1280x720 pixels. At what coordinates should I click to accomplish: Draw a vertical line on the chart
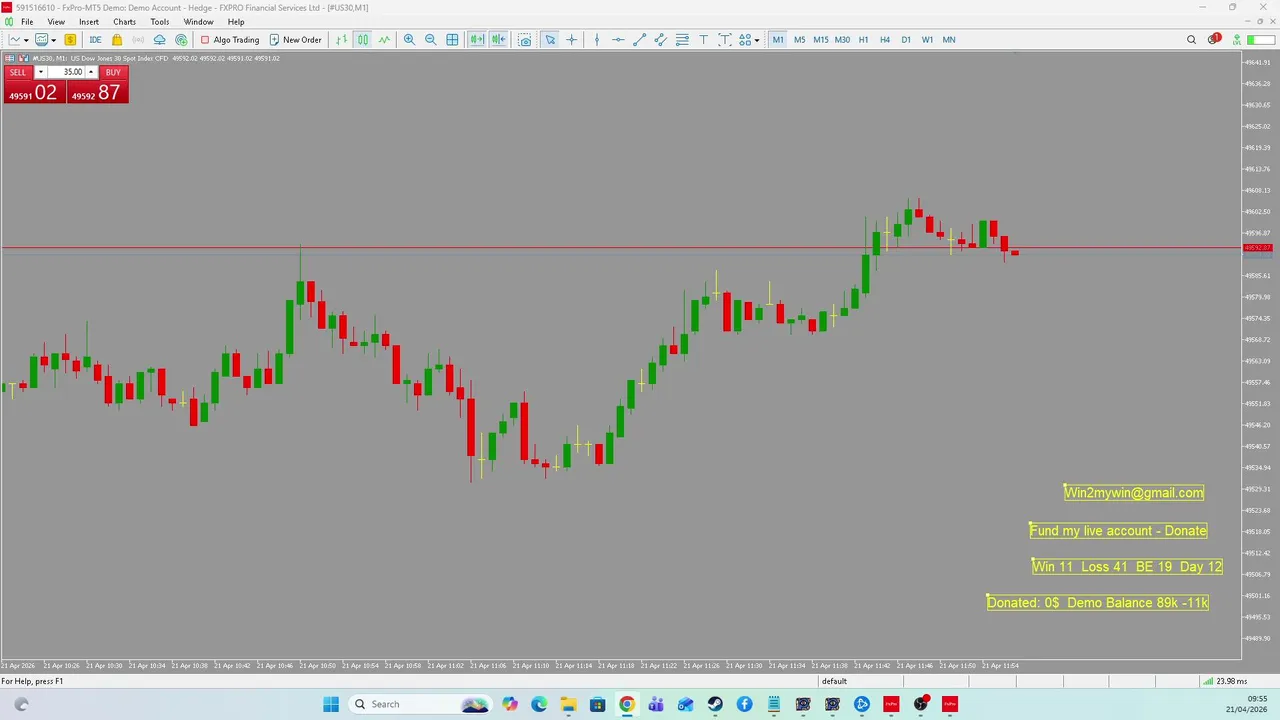[x=597, y=40]
